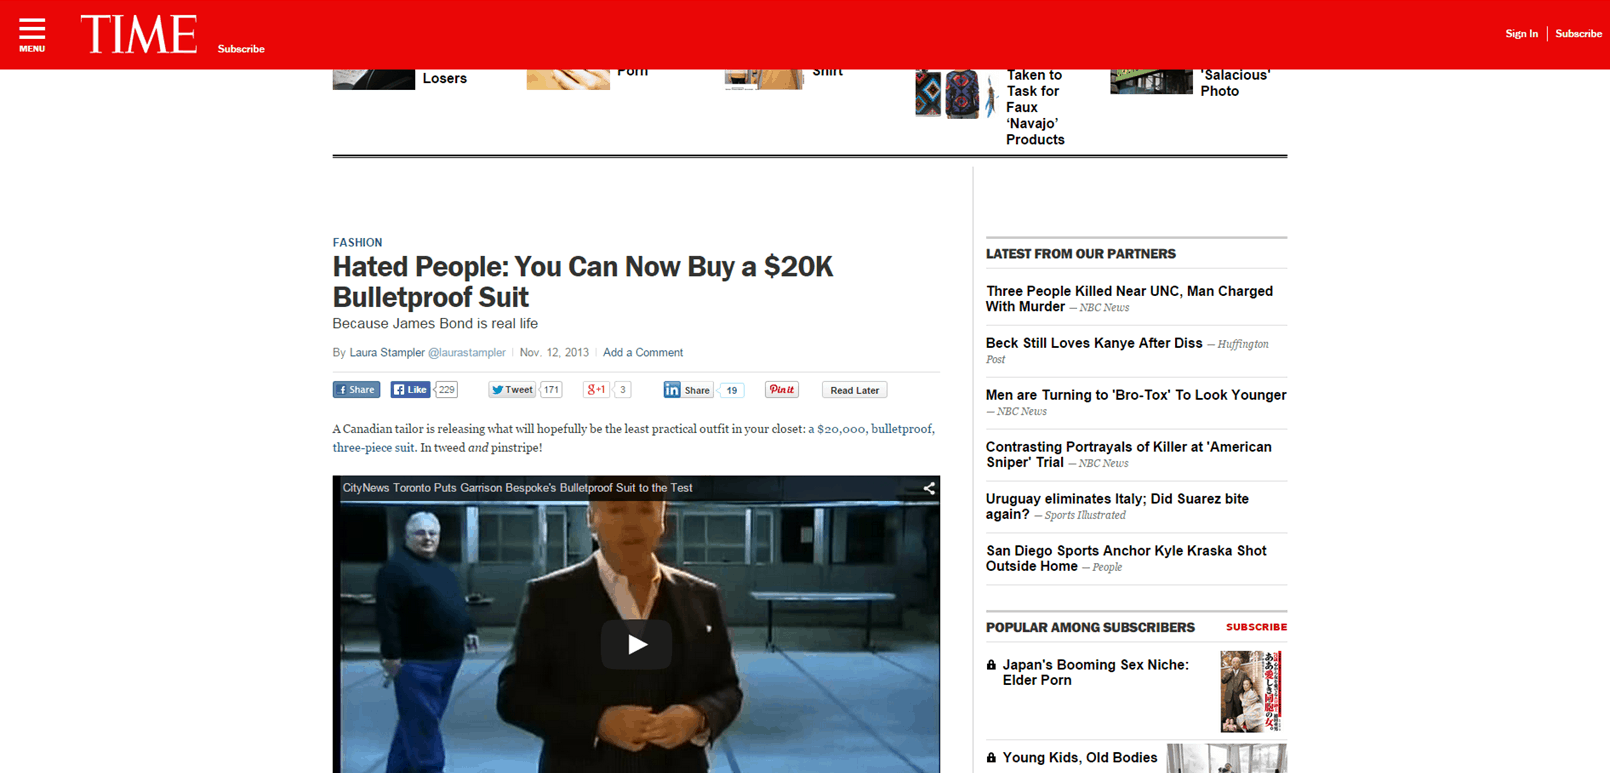Open American Sniper Trial portrayals story
1610x773 pixels.
1128,455
